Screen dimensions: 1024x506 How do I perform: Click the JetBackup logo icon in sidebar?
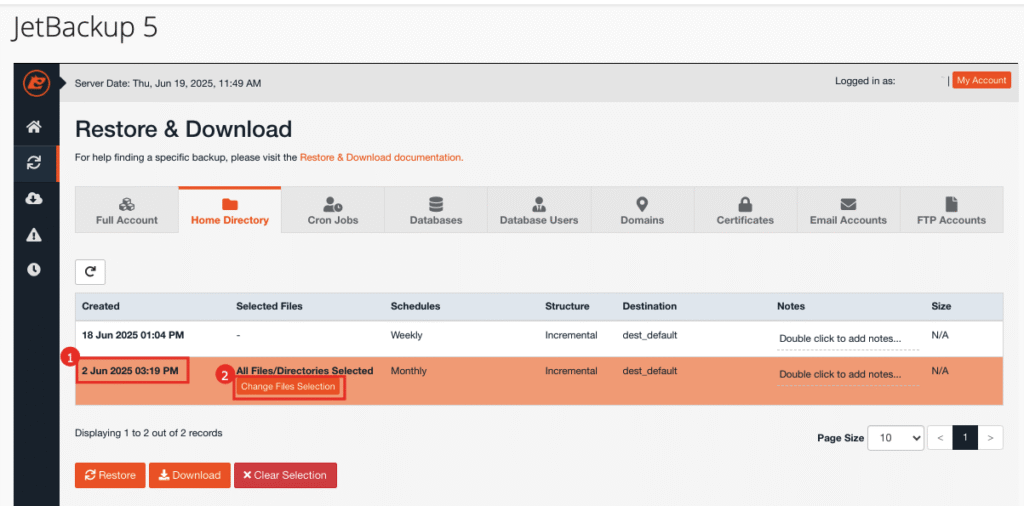pos(36,84)
